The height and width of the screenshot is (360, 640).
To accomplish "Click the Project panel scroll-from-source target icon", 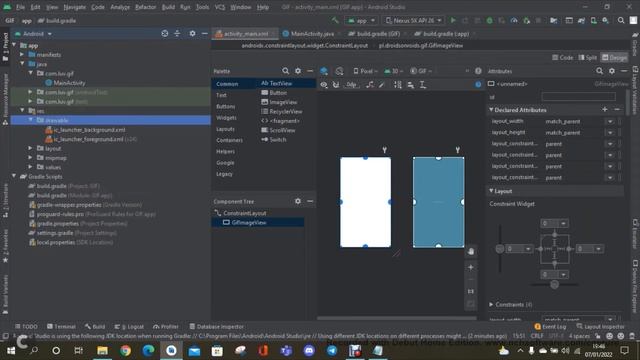I will click(x=164, y=33).
